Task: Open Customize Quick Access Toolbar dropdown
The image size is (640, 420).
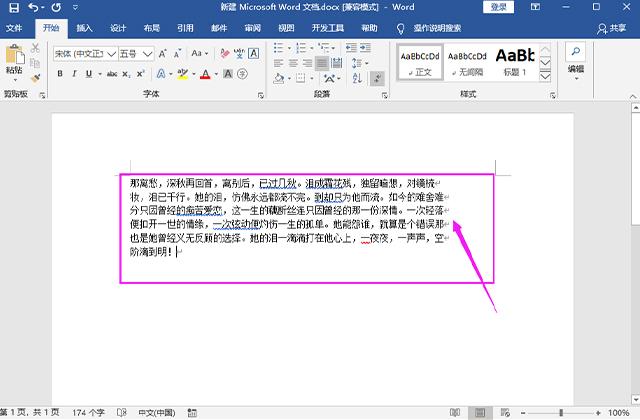Action: (75, 7)
